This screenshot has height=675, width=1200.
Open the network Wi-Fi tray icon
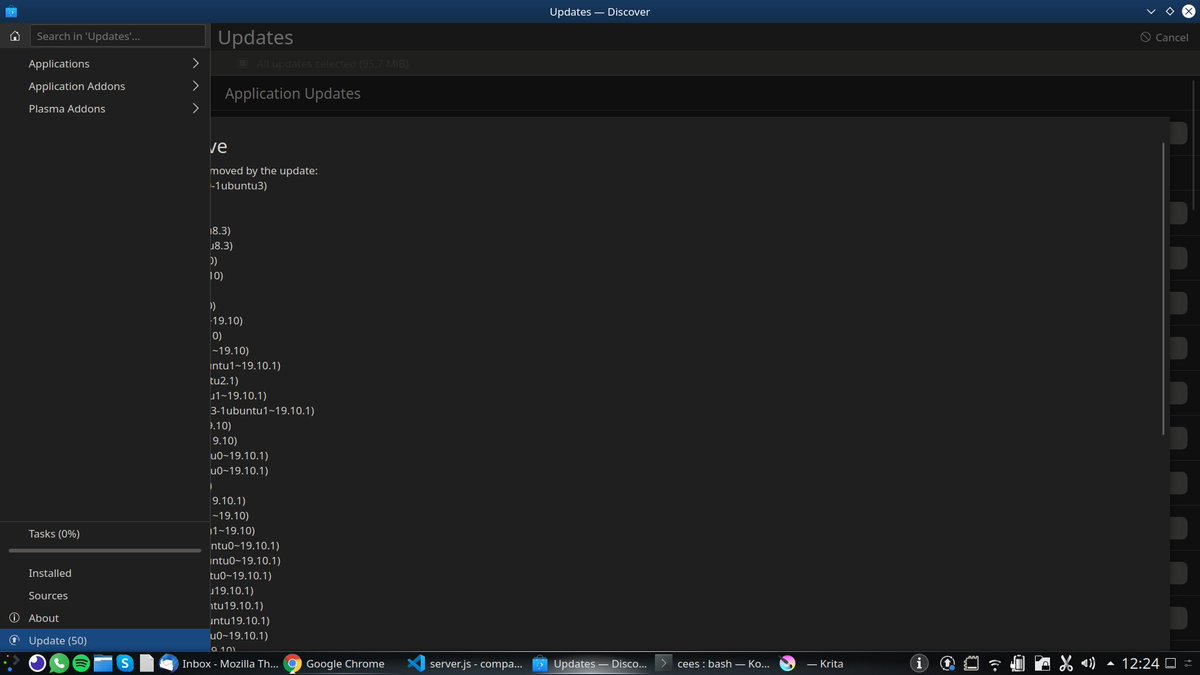tap(995, 663)
